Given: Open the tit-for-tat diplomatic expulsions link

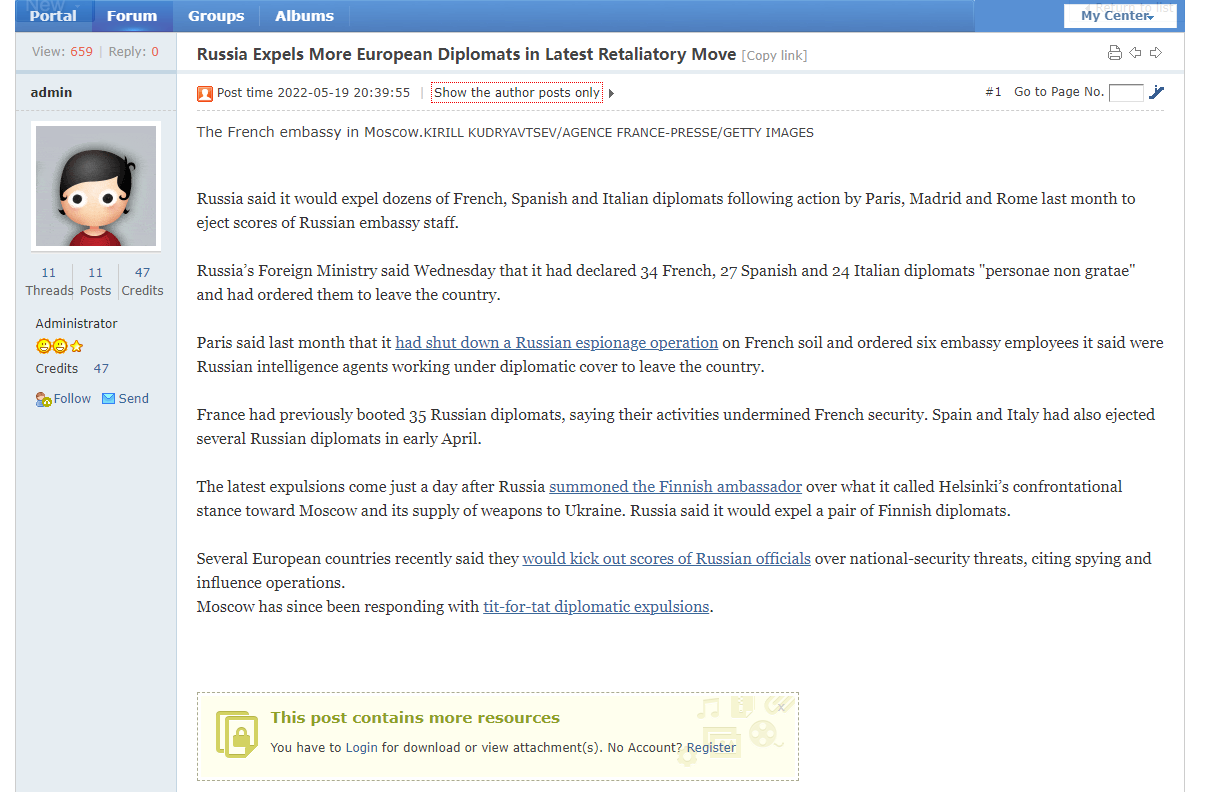Looking at the screenshot, I should coord(596,606).
